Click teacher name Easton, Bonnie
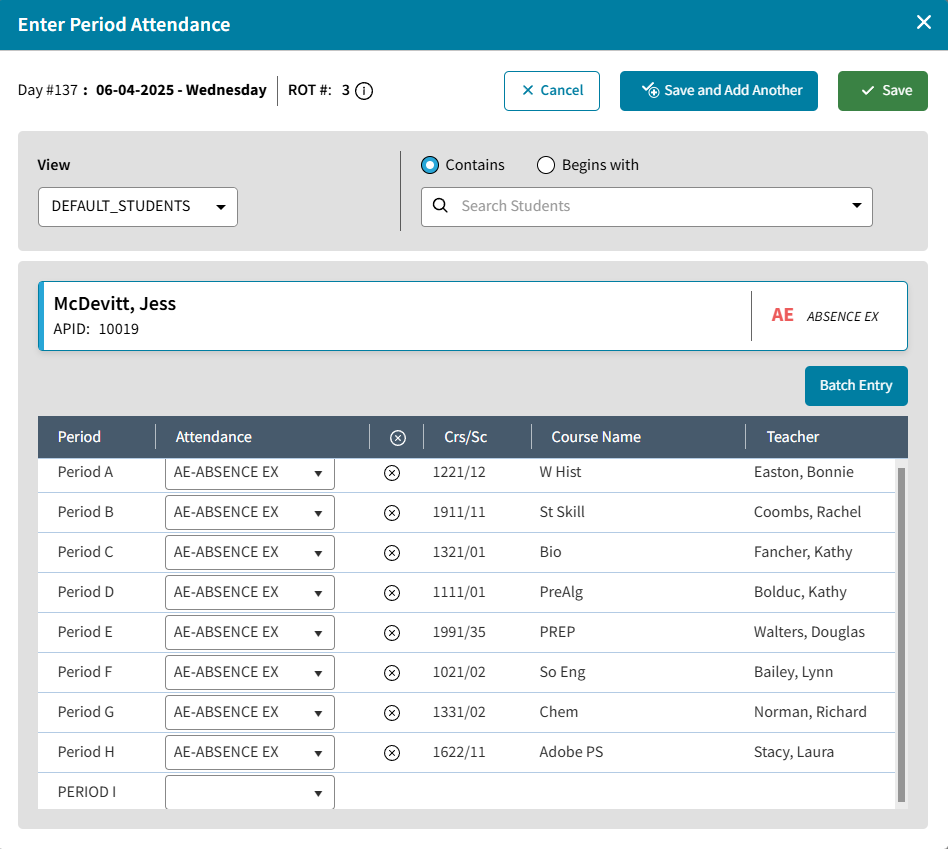Image resolution: width=948 pixels, height=849 pixels. pos(804,472)
